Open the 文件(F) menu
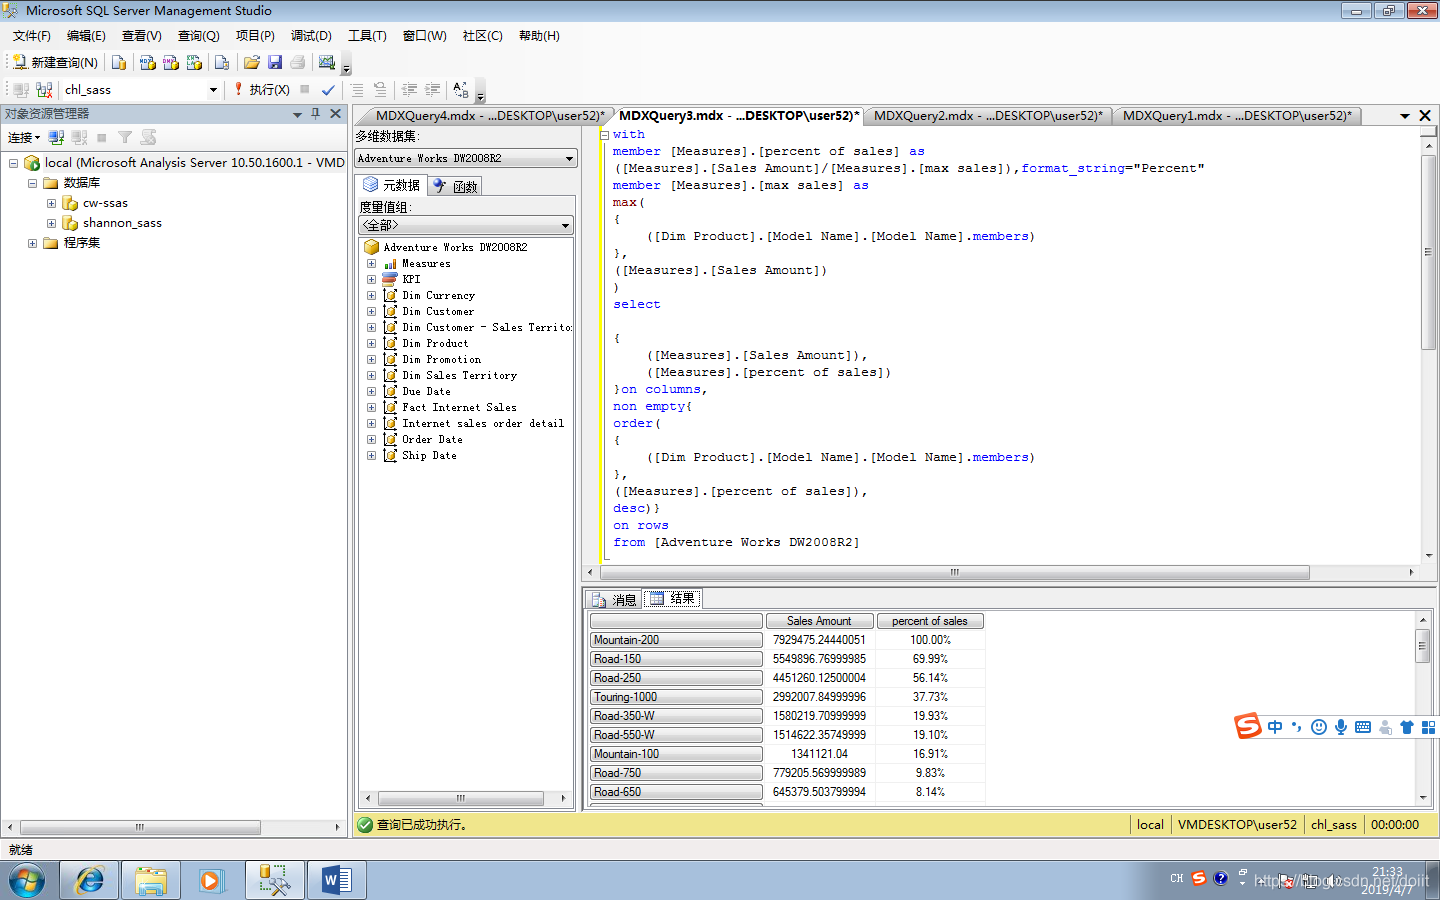The image size is (1440, 900). [x=31, y=36]
